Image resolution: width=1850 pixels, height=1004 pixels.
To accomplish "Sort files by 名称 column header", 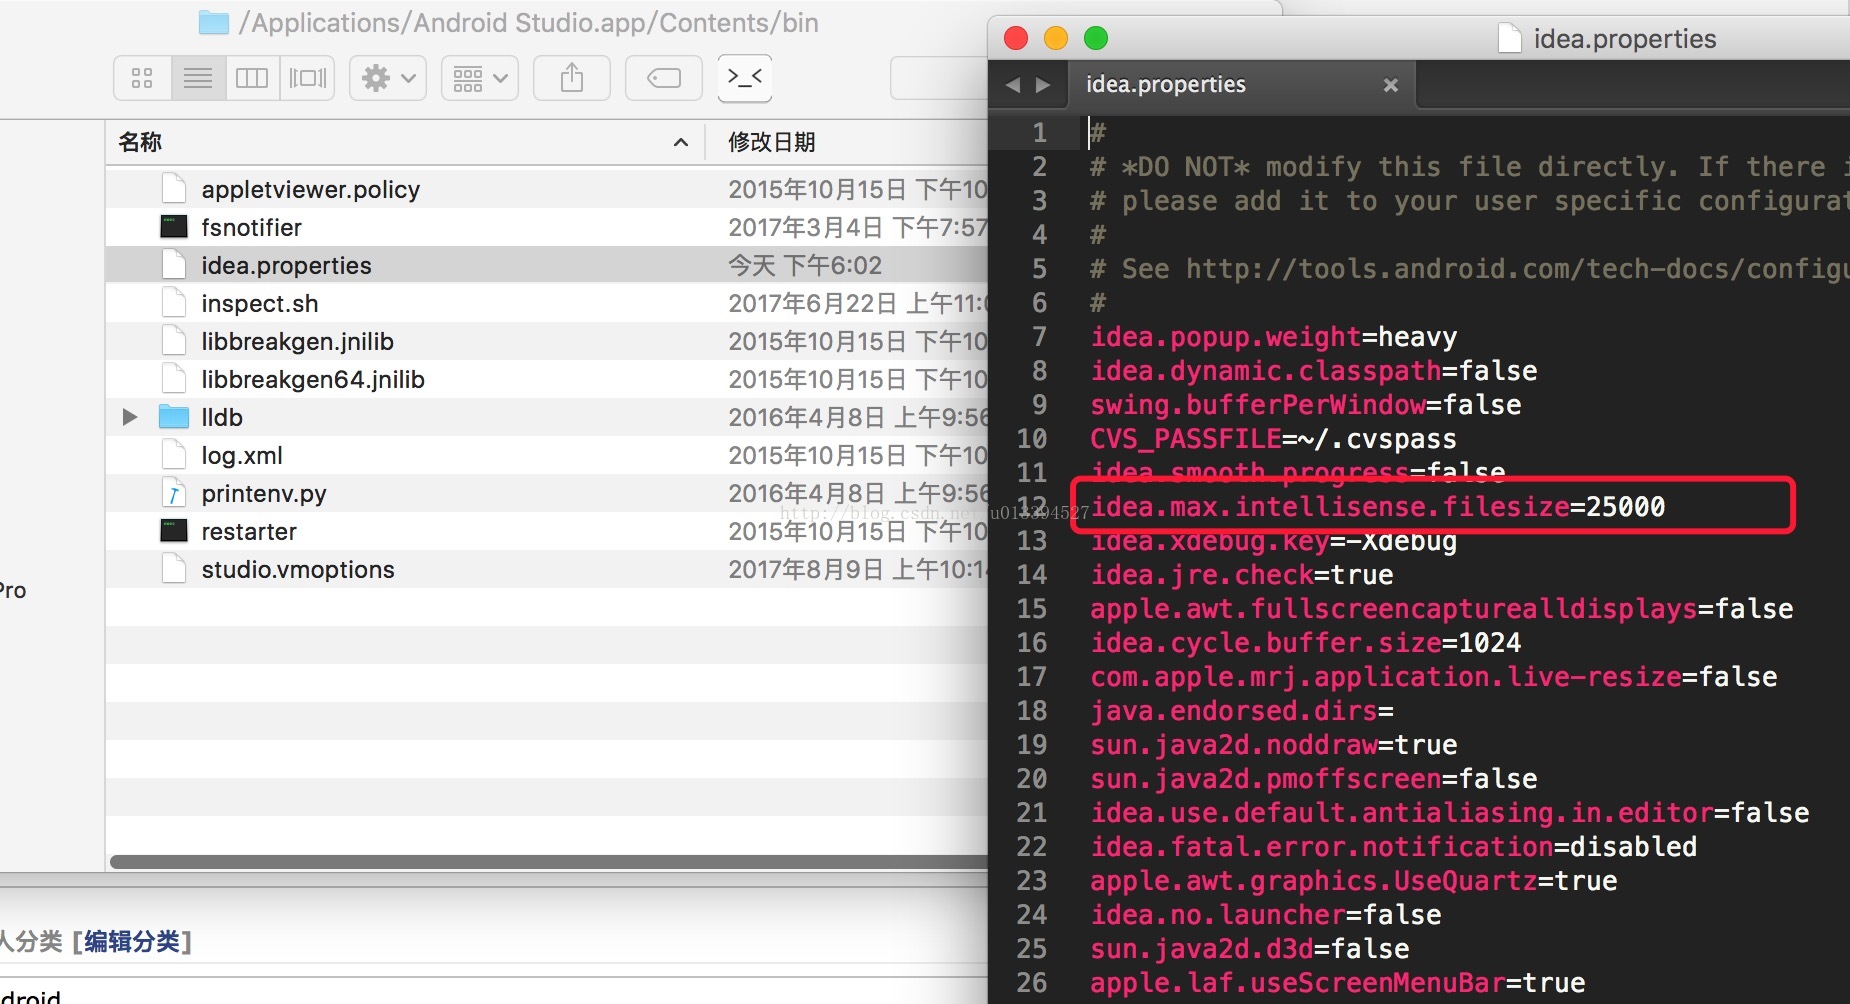I will pyautogui.click(x=140, y=142).
